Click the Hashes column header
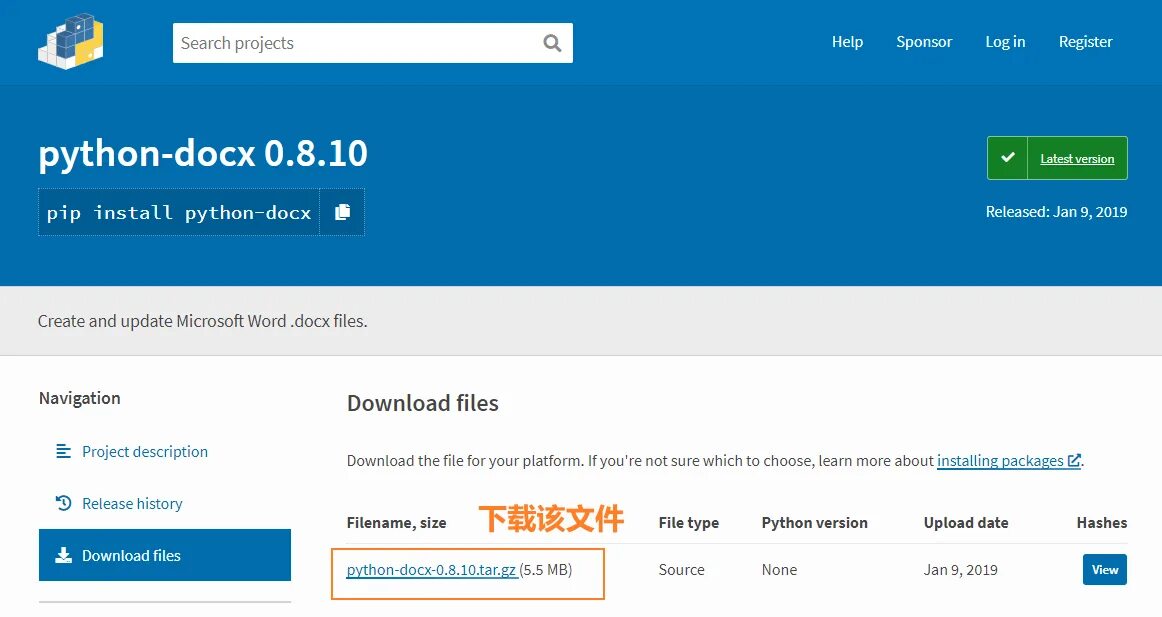1162x617 pixels. tap(1101, 522)
